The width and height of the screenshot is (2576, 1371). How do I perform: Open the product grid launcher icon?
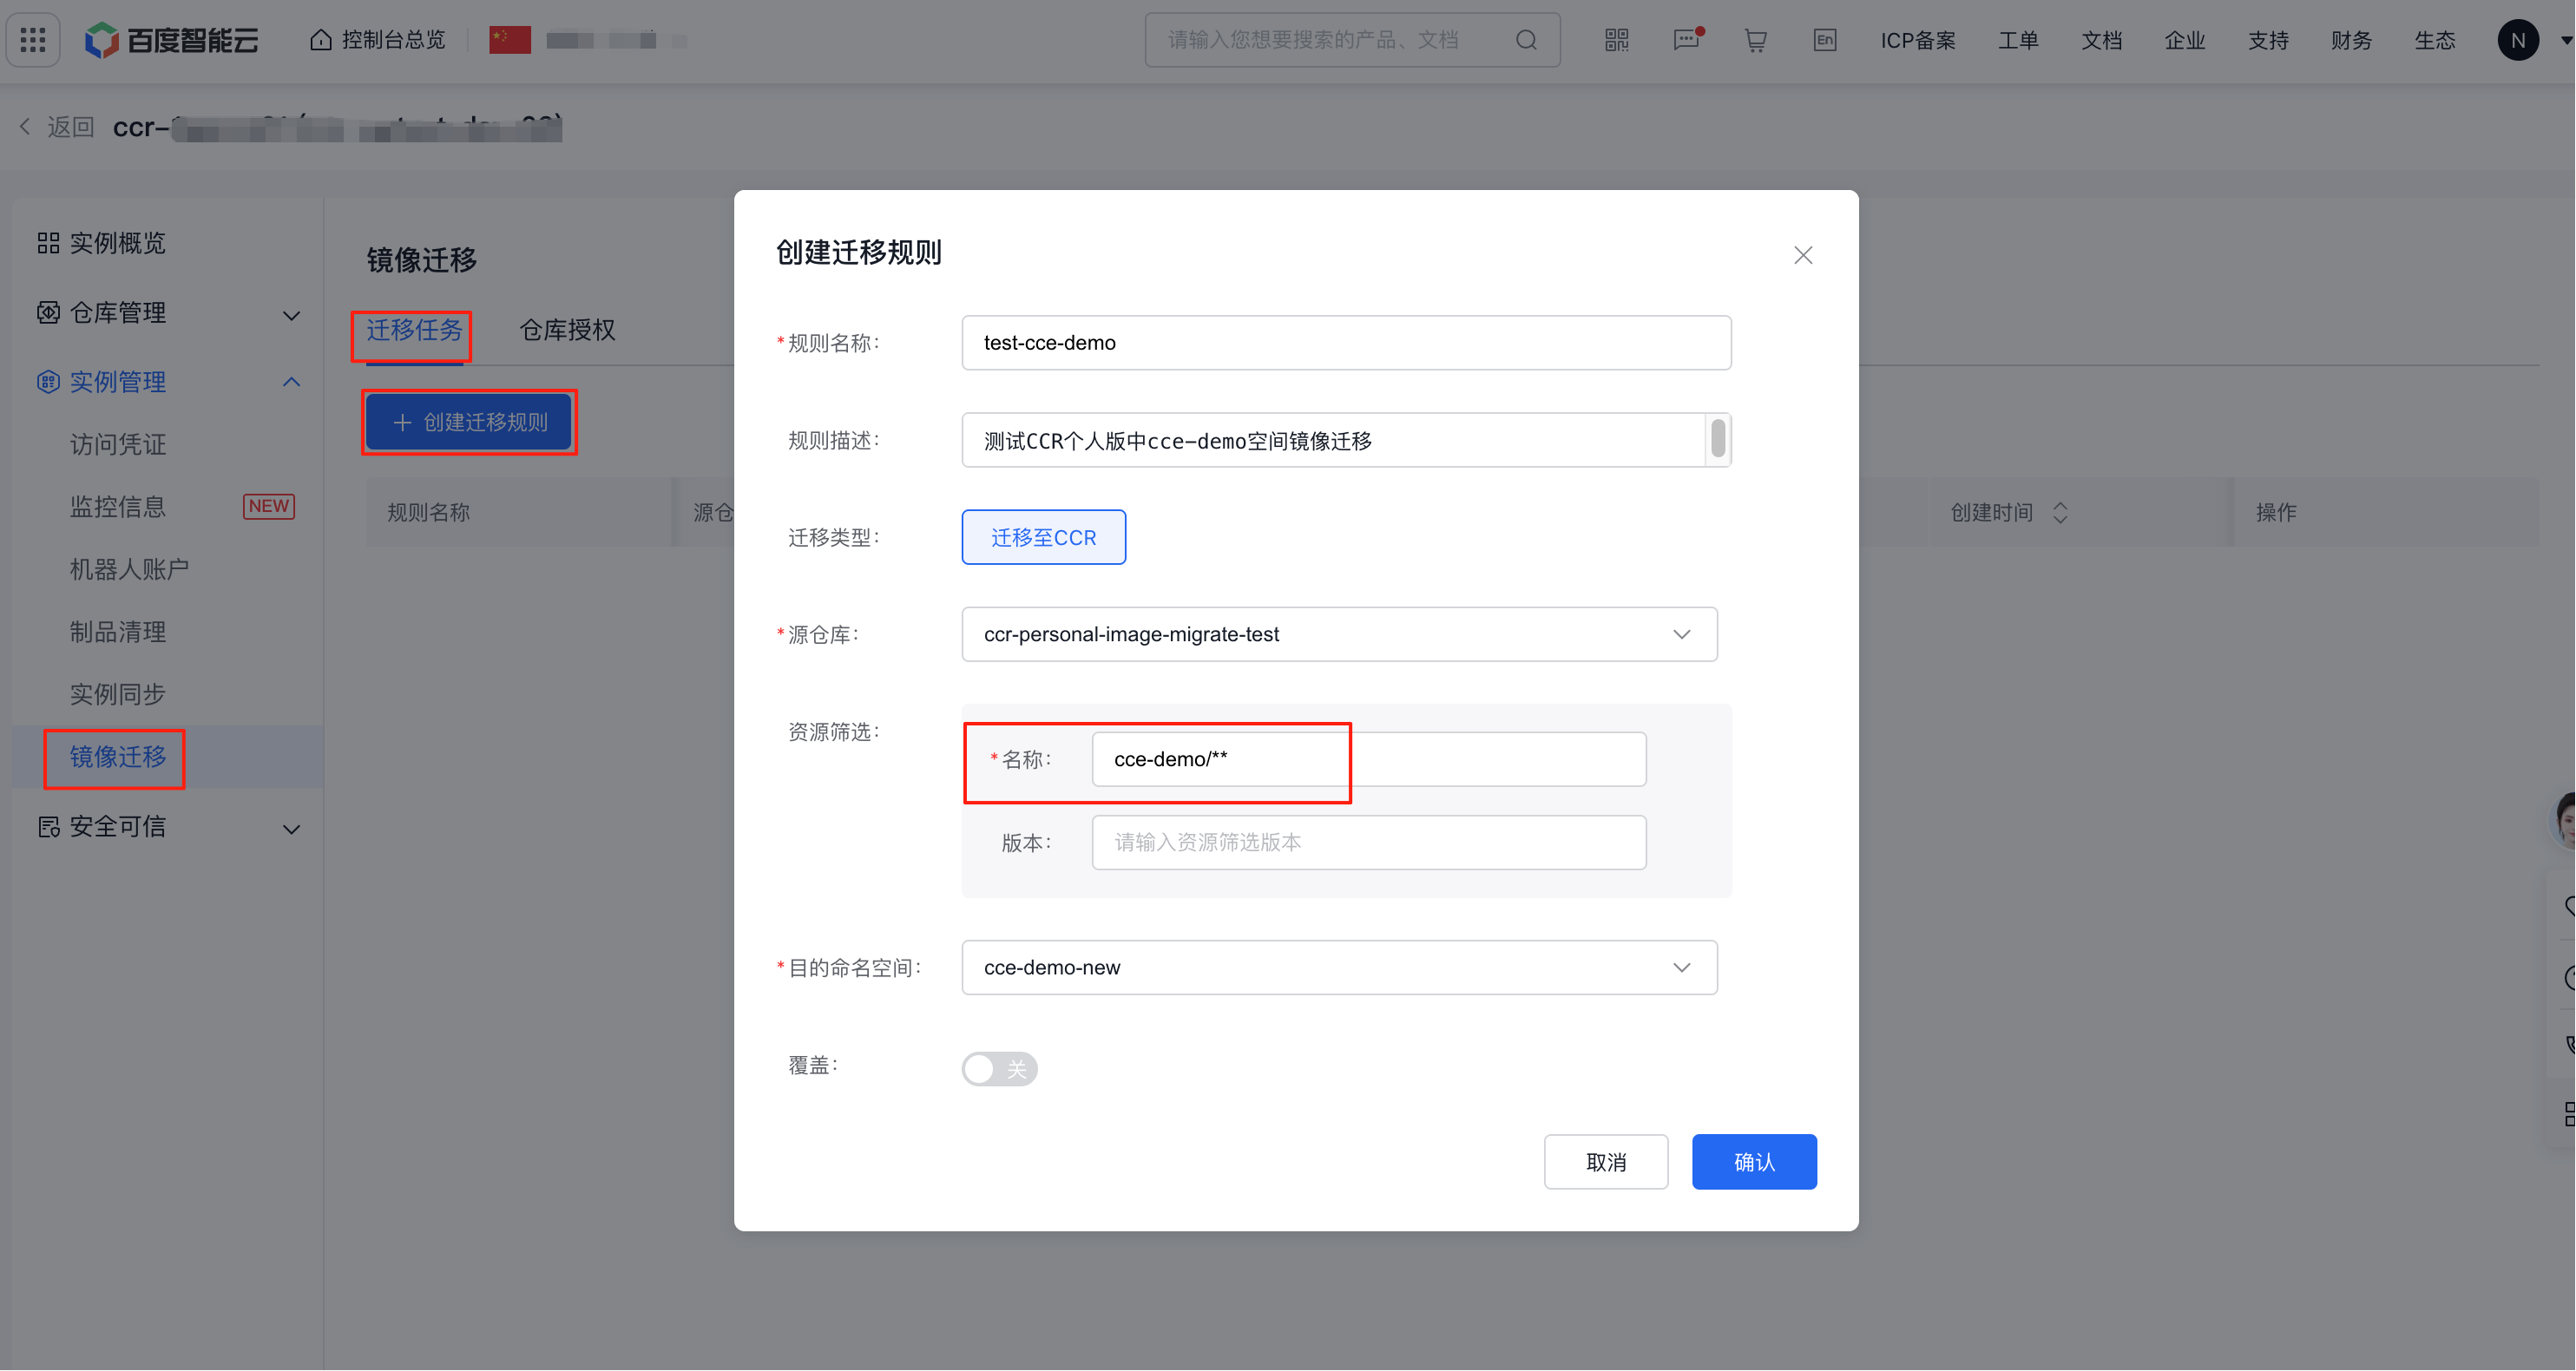33,40
